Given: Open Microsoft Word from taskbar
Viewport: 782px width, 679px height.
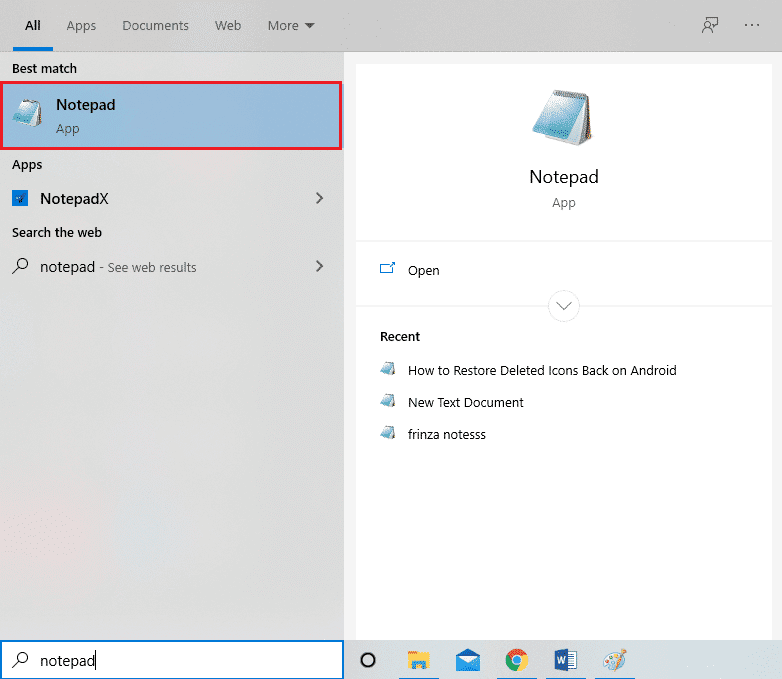Looking at the screenshot, I should point(565,660).
